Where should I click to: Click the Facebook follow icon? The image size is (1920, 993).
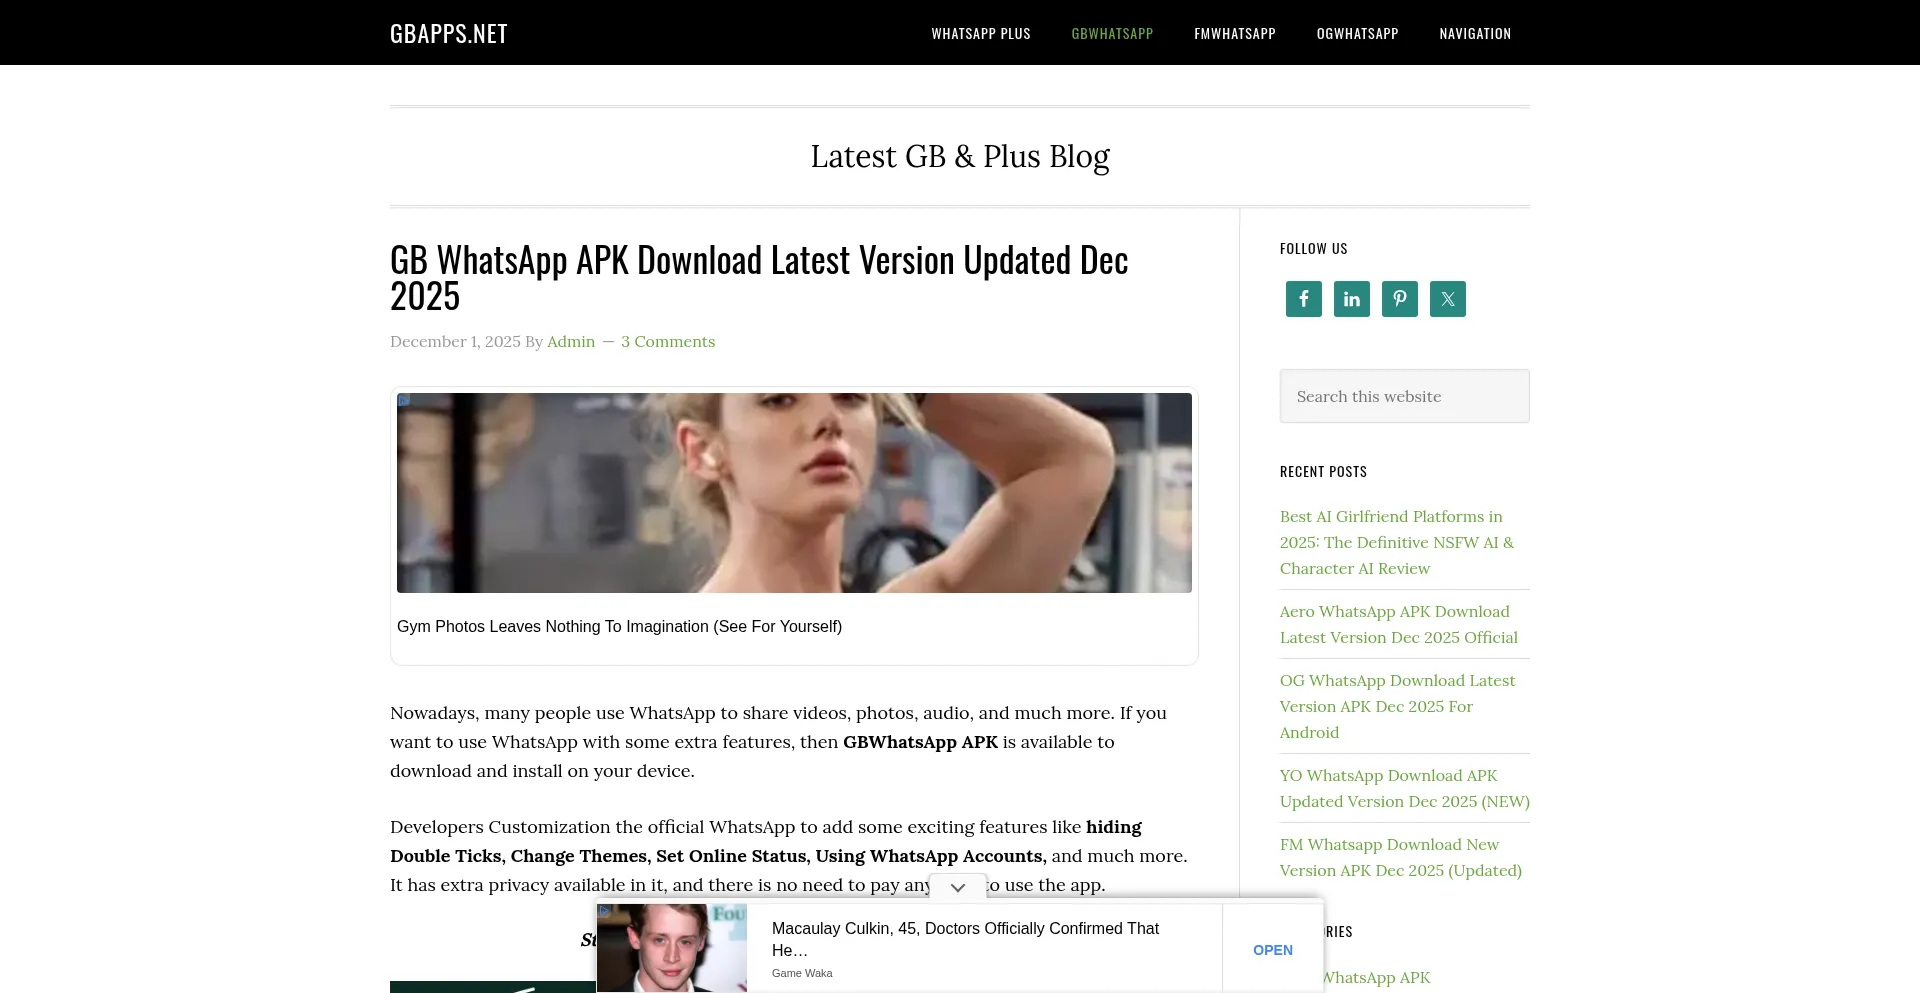[x=1303, y=299]
